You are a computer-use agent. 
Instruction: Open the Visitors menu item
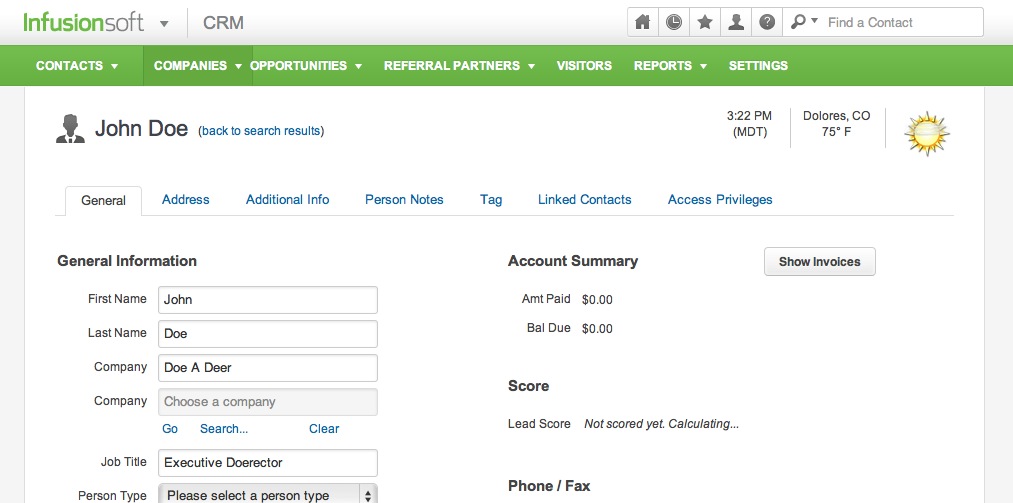[x=584, y=65]
